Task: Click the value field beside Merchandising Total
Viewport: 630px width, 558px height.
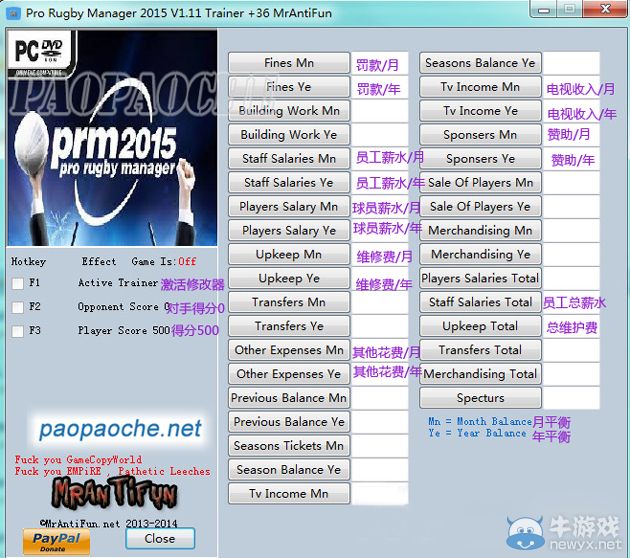Action: pos(571,374)
